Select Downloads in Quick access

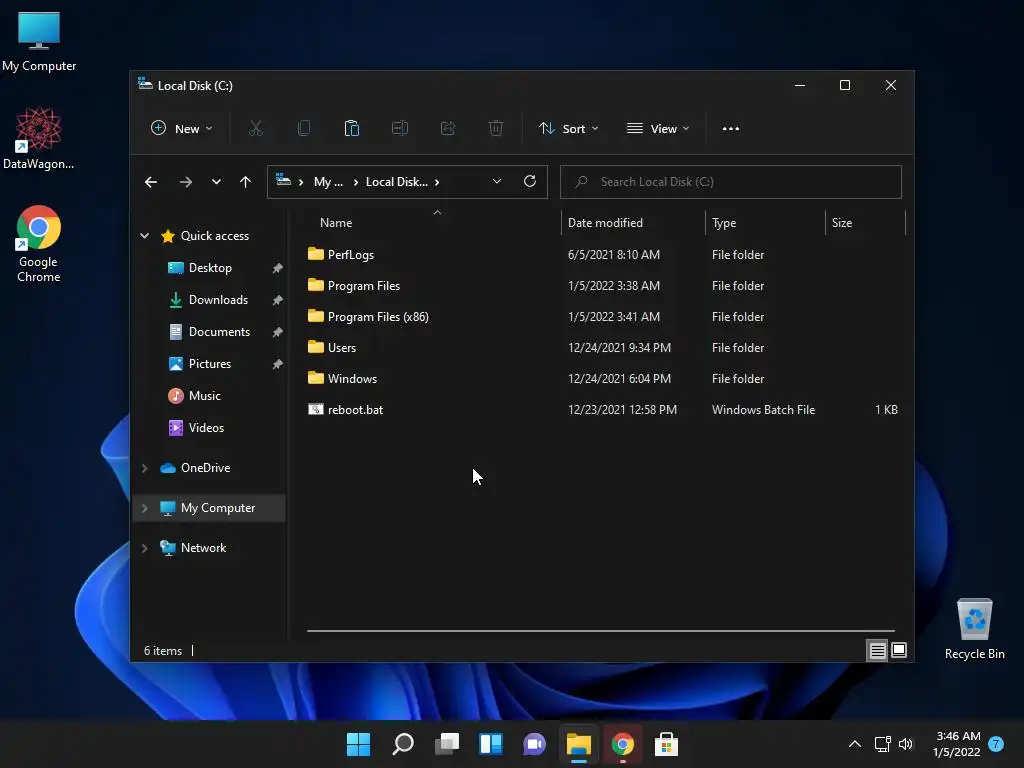(x=218, y=300)
